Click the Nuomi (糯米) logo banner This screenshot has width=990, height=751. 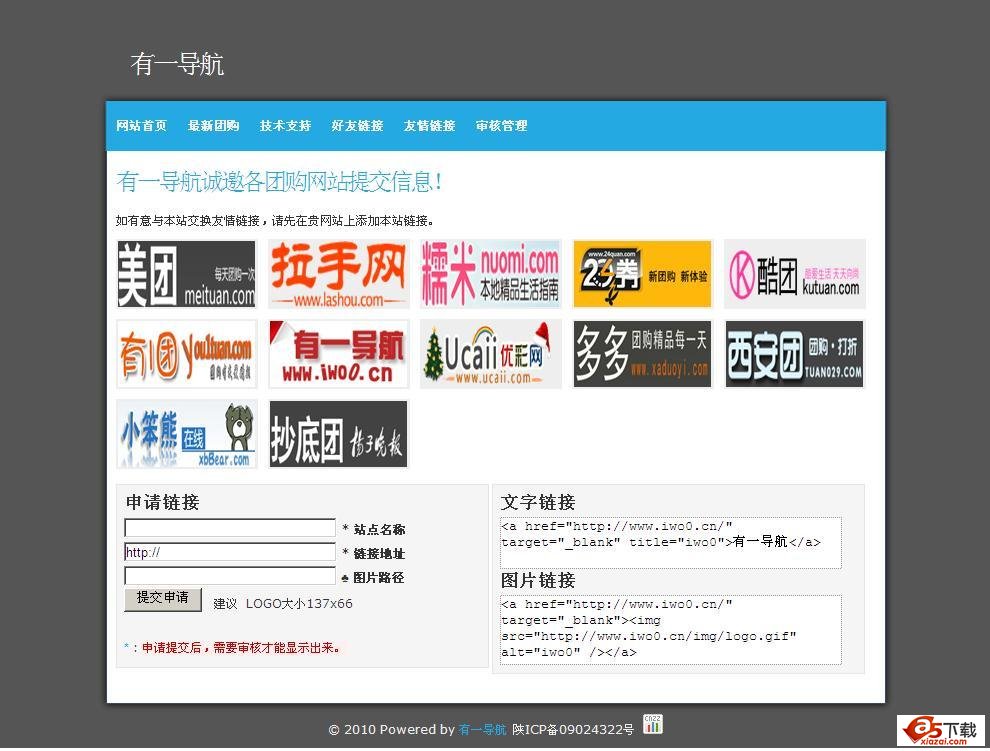pyautogui.click(x=491, y=274)
